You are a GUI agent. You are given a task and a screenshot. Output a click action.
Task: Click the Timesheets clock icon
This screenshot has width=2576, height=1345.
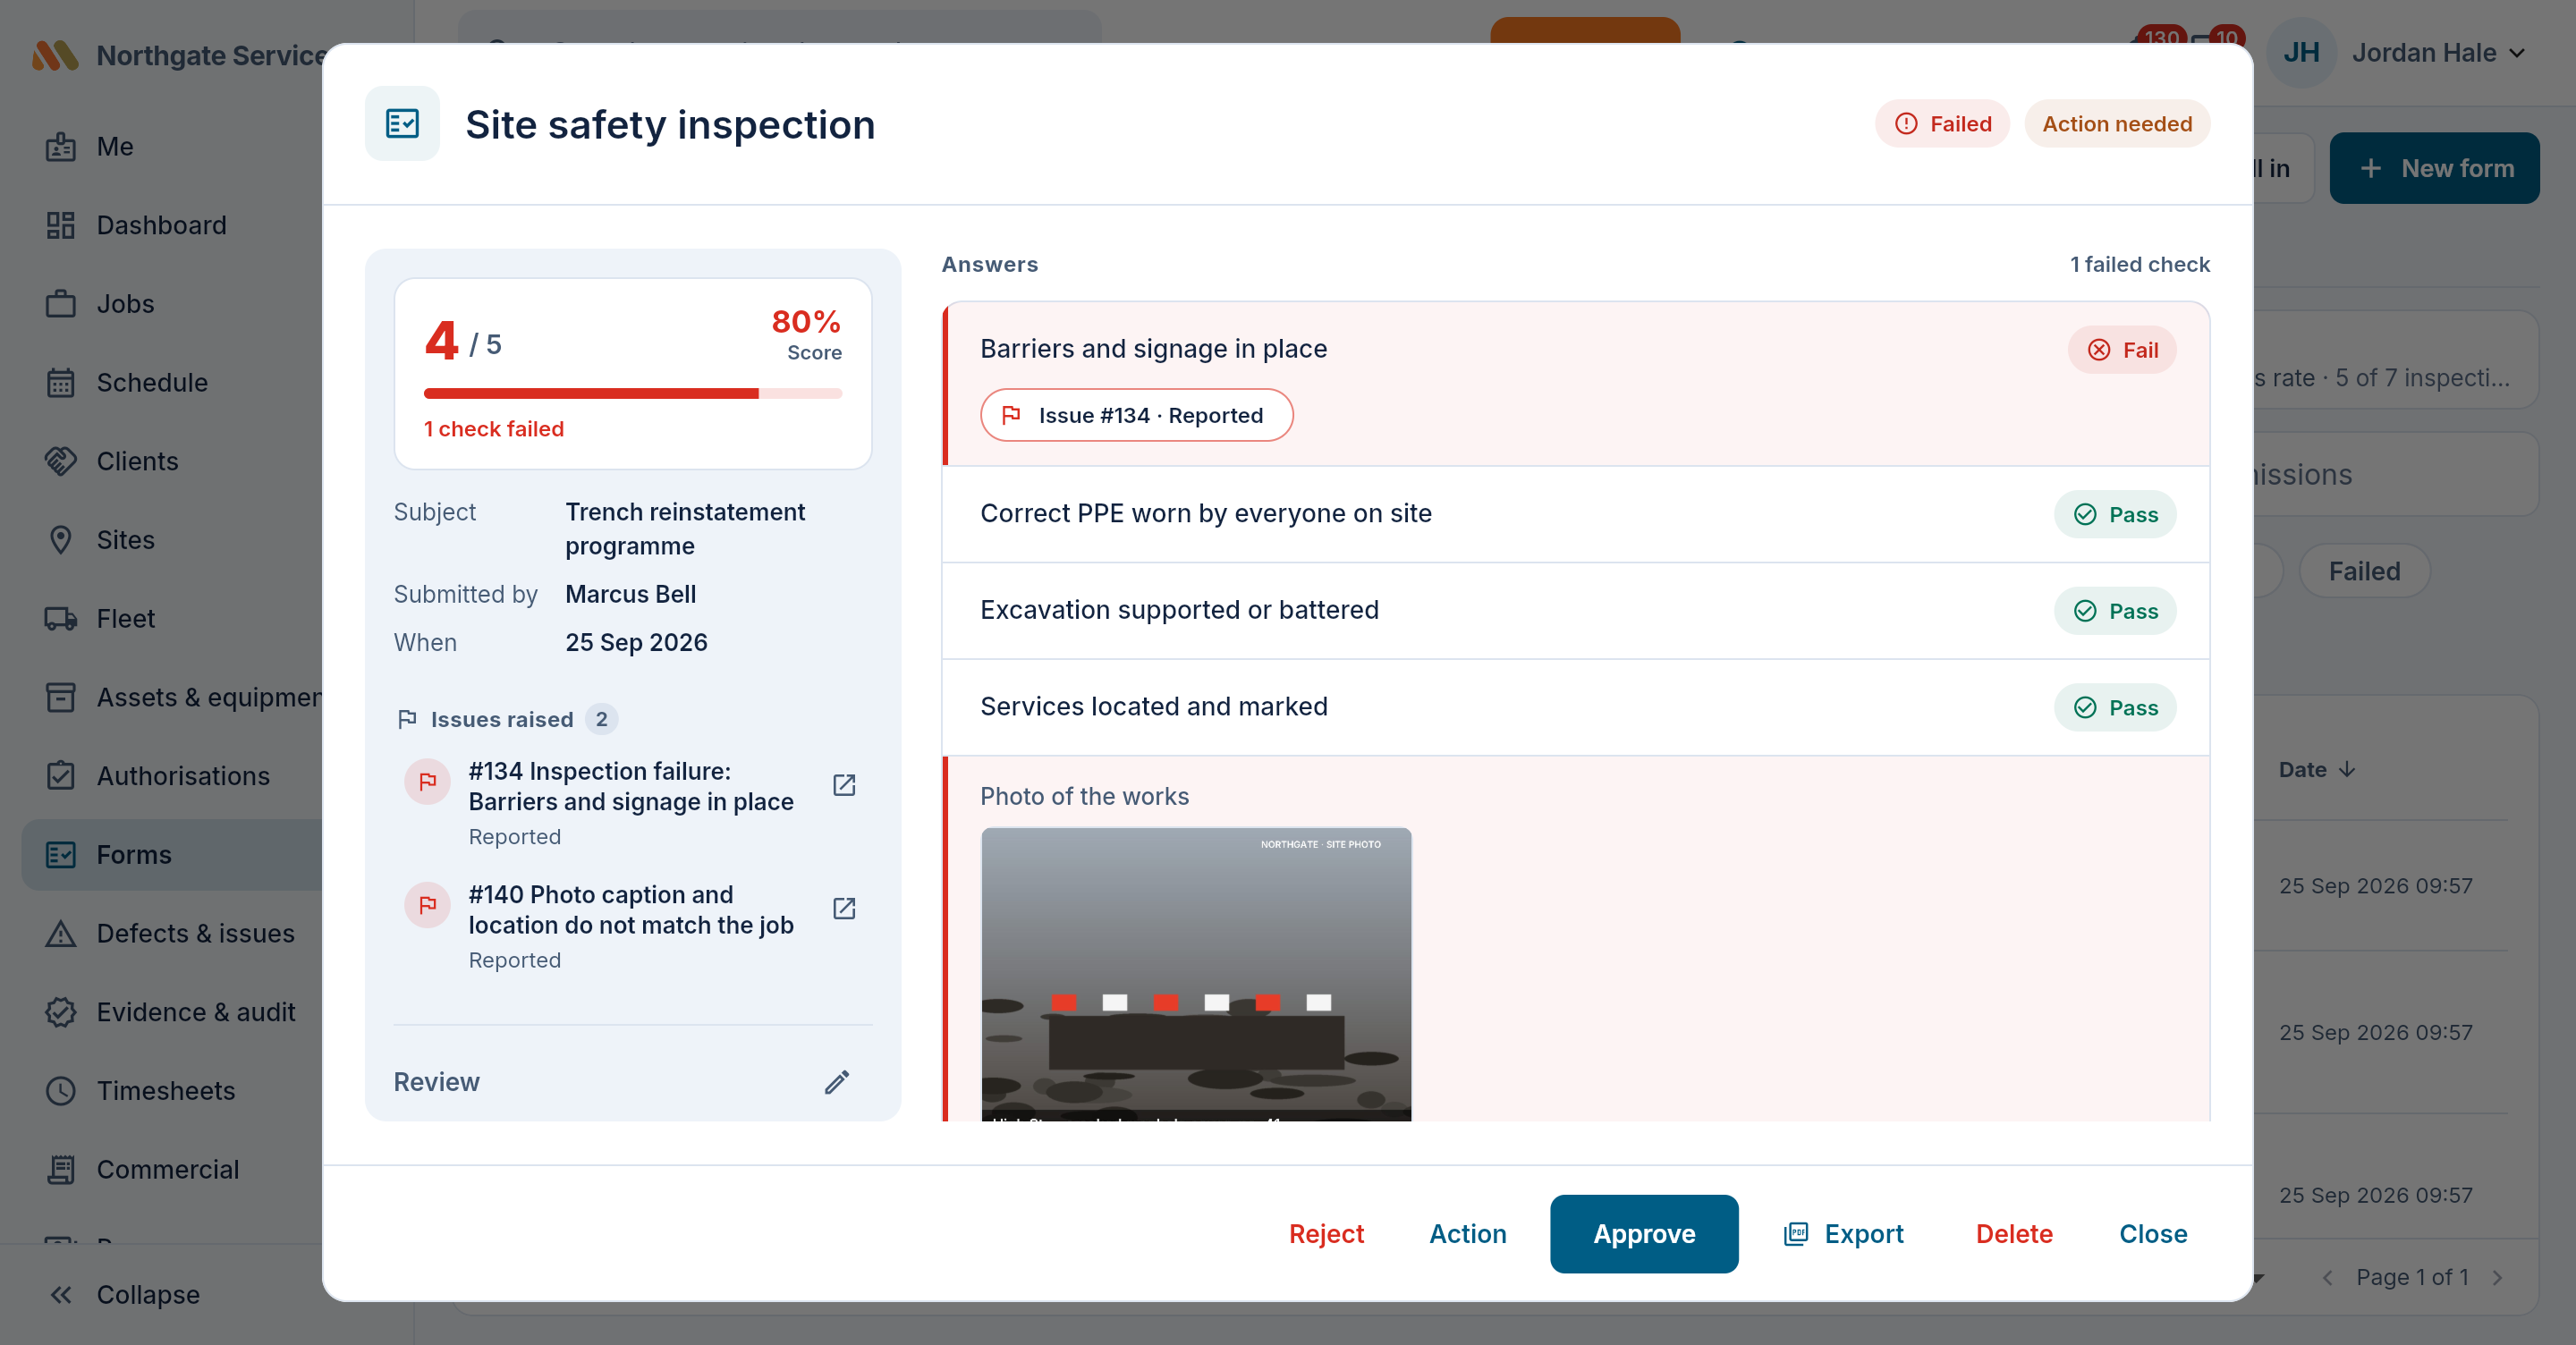[x=61, y=1090]
